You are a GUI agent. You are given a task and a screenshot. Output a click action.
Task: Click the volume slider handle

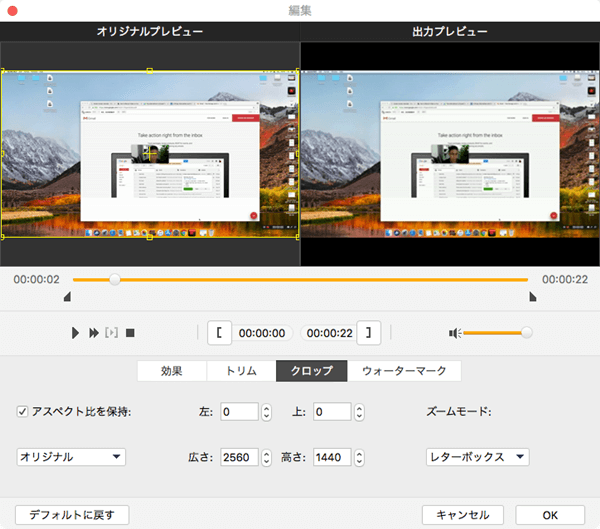point(526,333)
